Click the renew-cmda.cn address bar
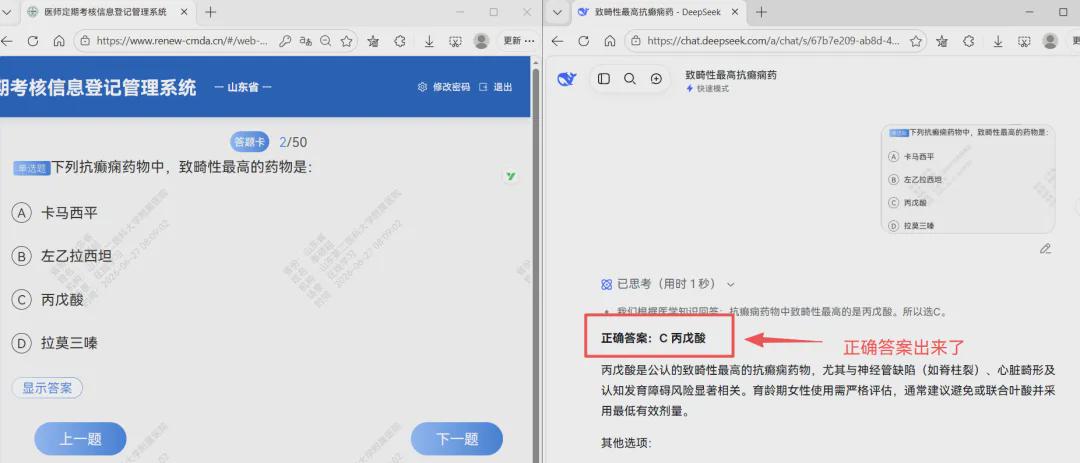Viewport: 1080px width, 463px height. pyautogui.click(x=183, y=41)
